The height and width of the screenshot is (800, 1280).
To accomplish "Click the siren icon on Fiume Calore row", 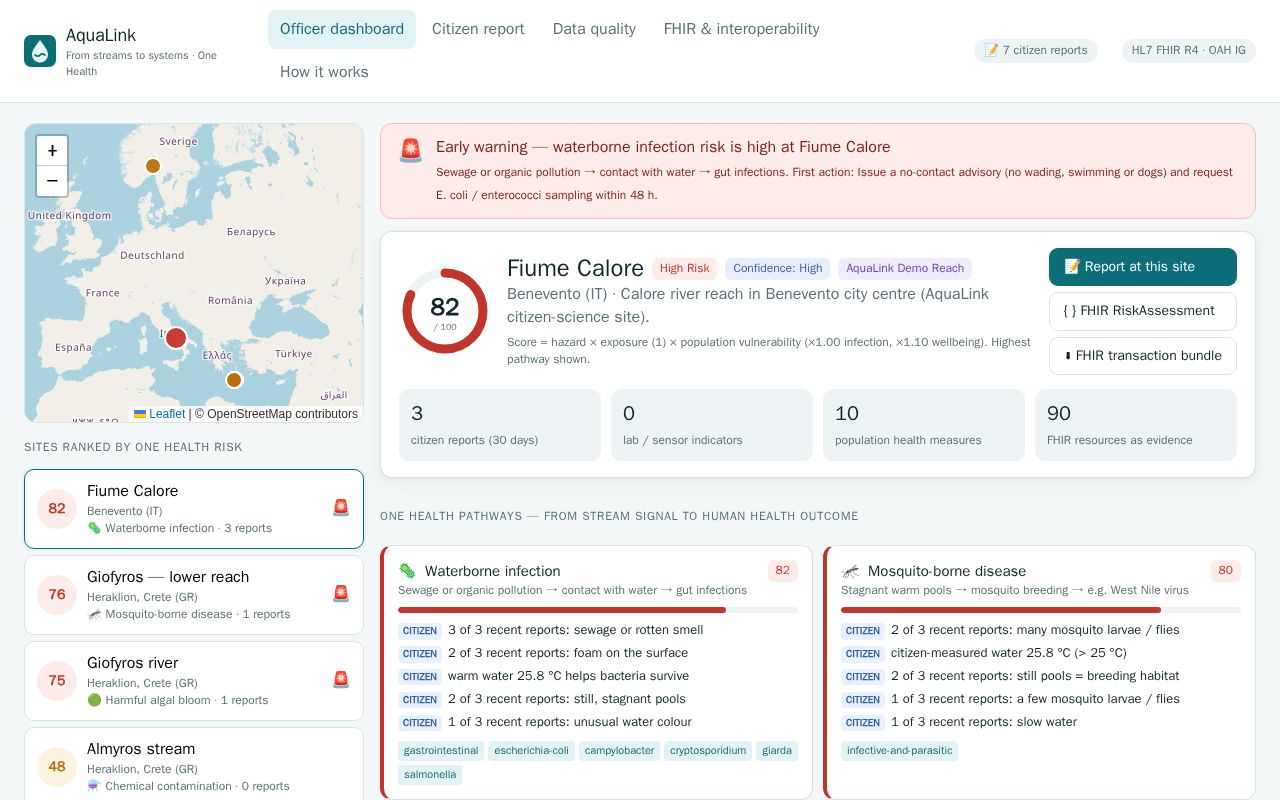I will tap(341, 508).
